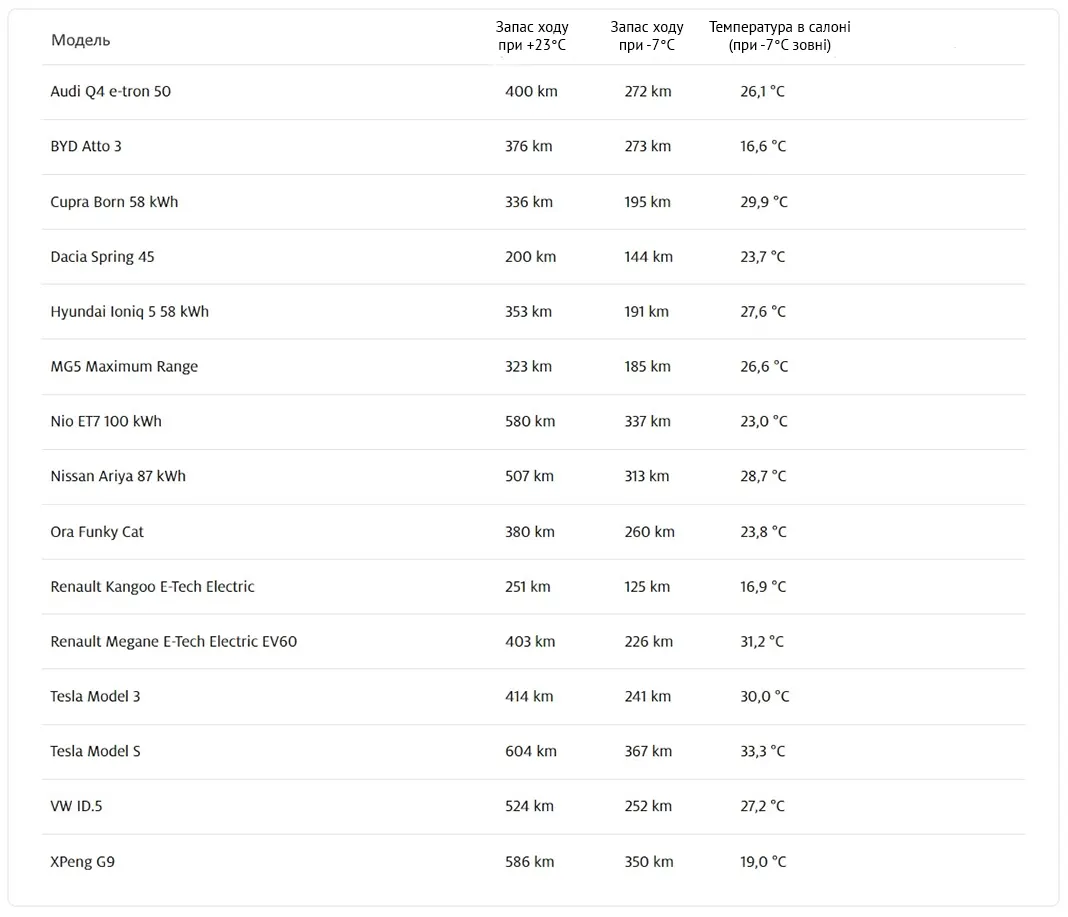
Task: Click Nissan Ariya 87 kWh entry
Action: (118, 476)
